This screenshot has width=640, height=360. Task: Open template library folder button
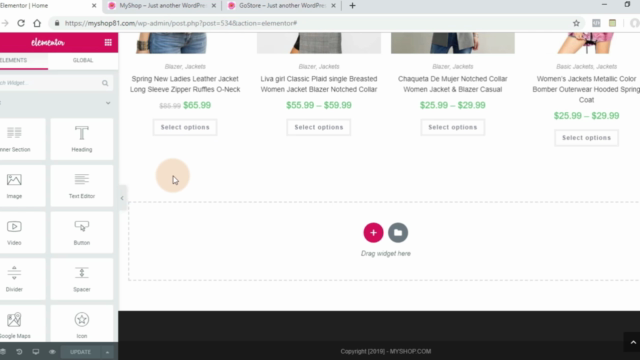[398, 233]
